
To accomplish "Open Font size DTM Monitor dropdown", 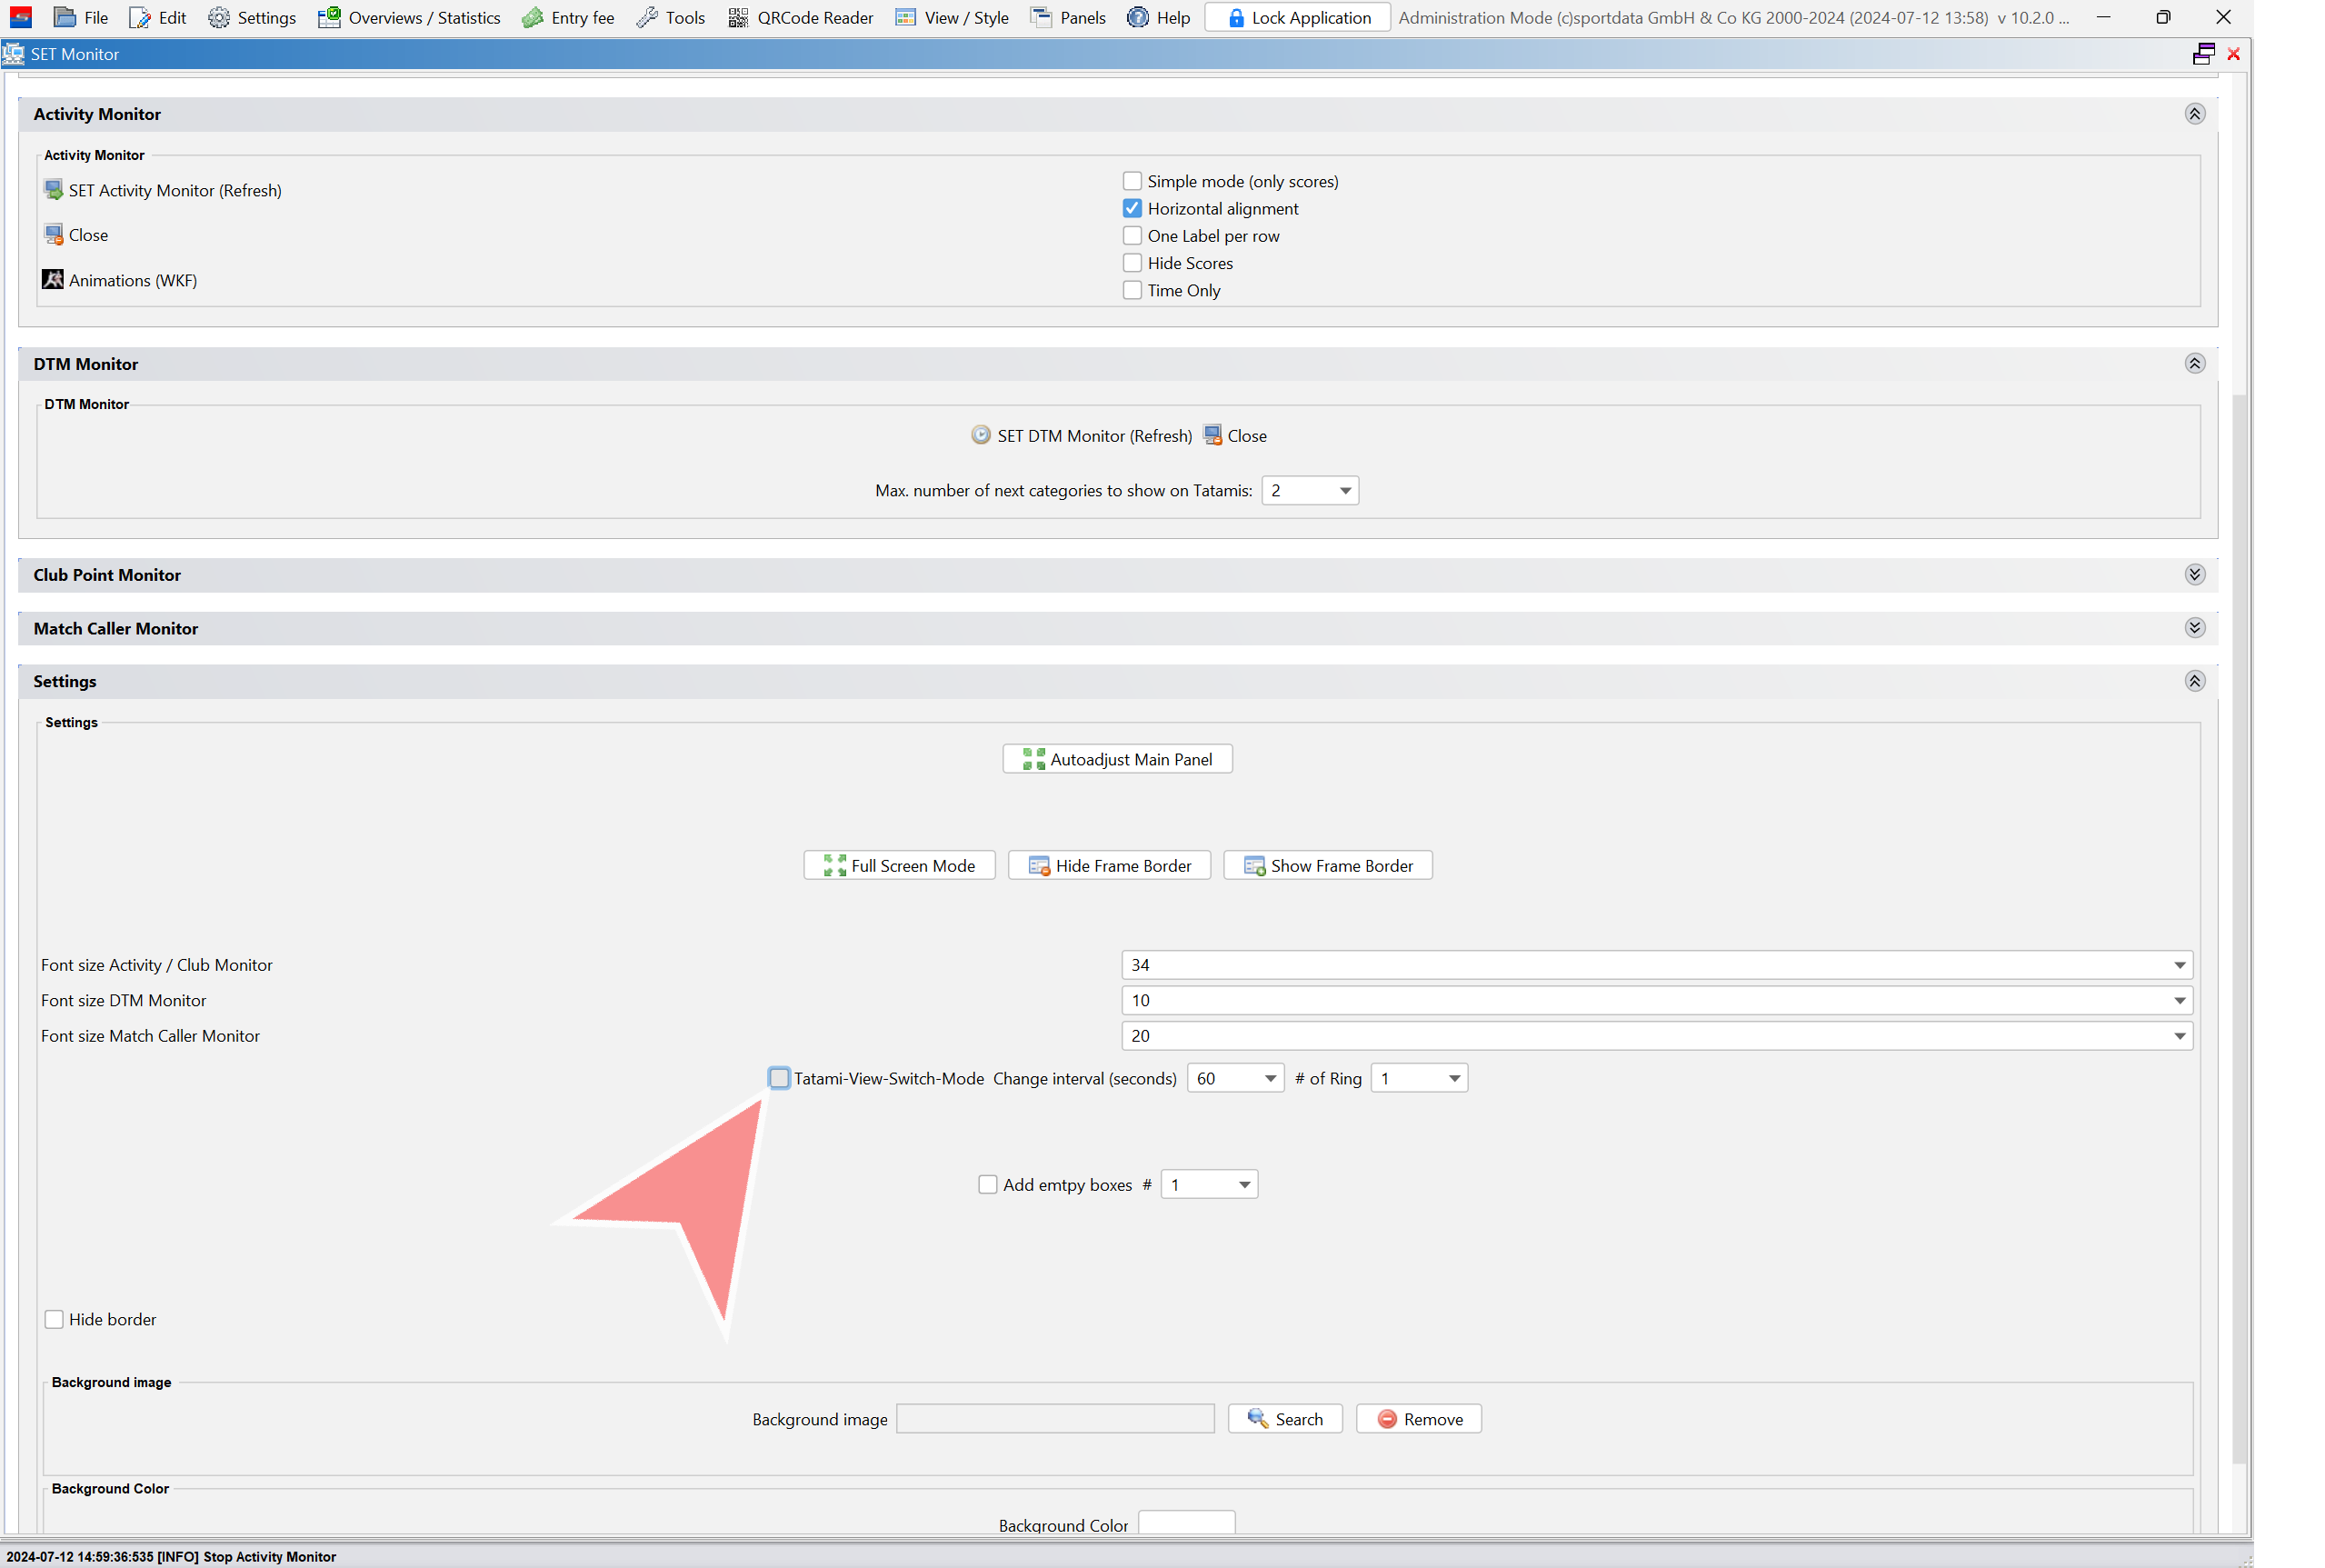I will point(1657,1000).
